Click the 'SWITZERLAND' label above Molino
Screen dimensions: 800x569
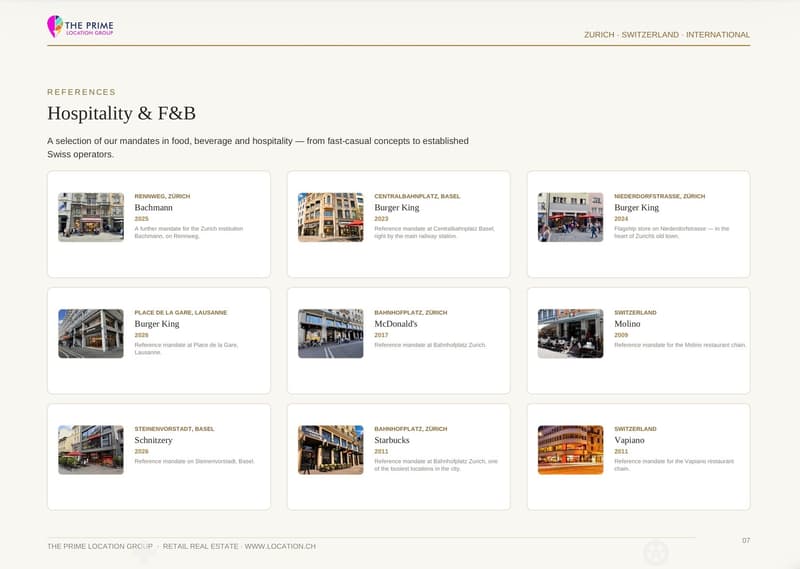tap(635, 312)
